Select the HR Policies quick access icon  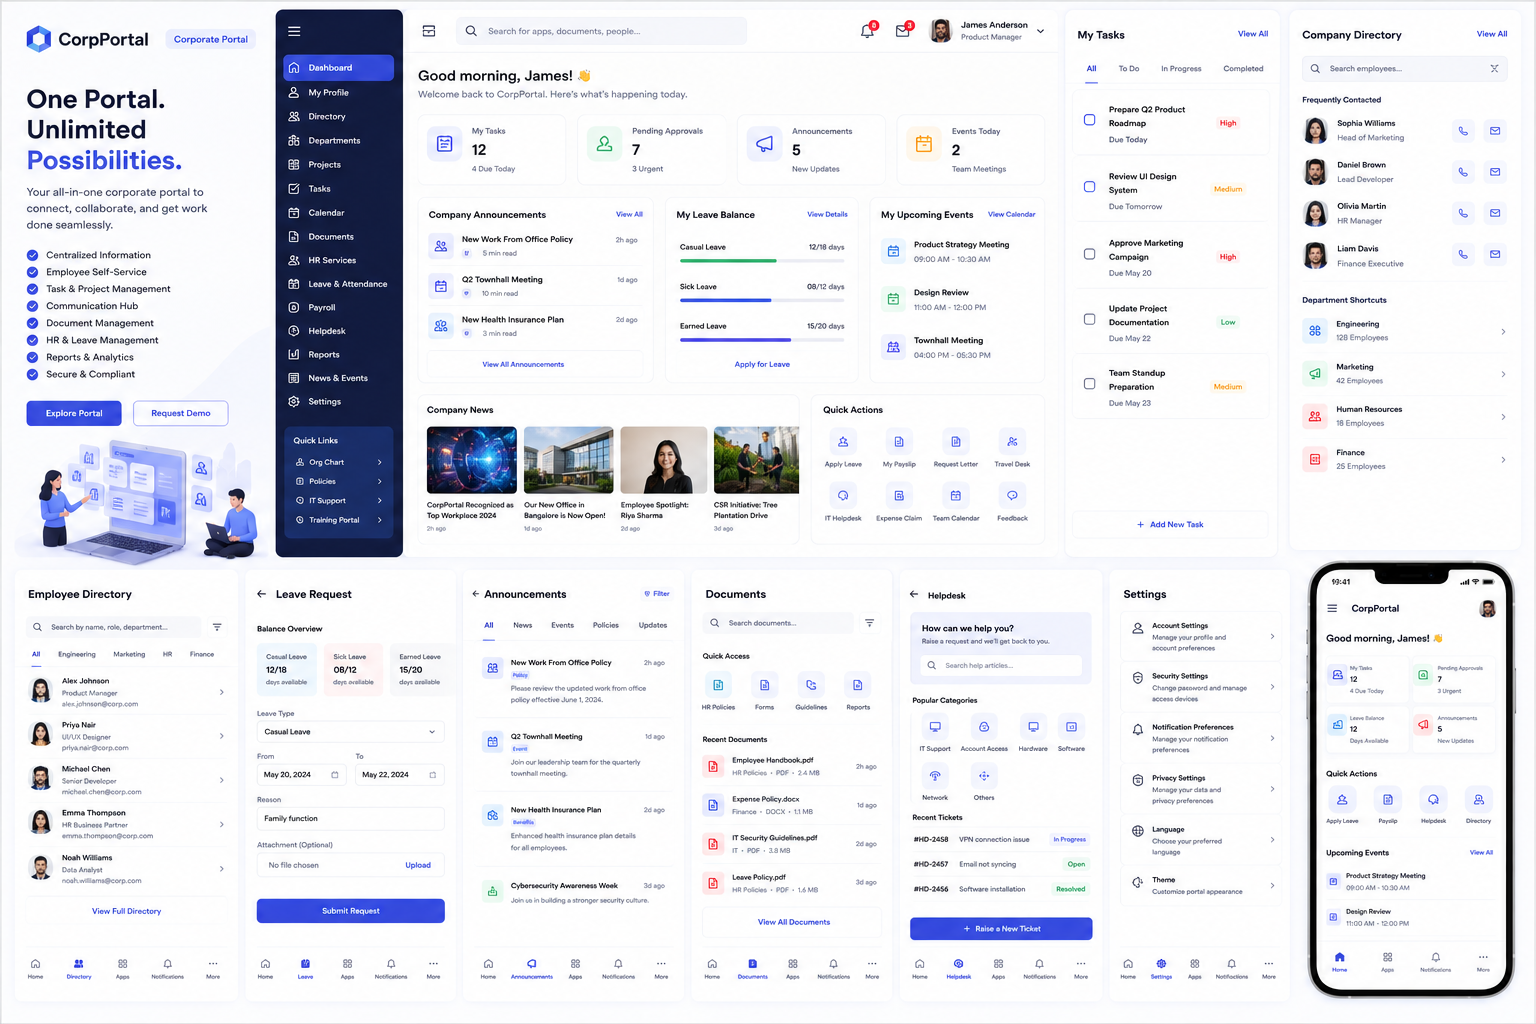point(718,685)
